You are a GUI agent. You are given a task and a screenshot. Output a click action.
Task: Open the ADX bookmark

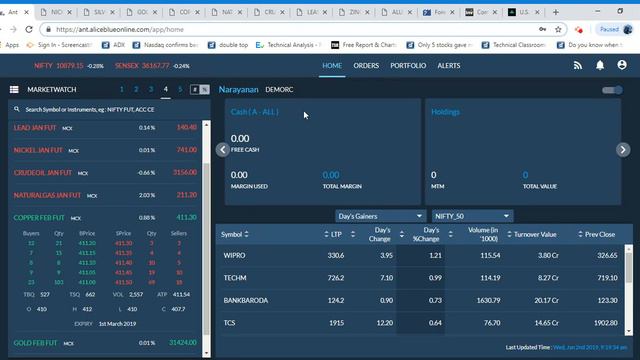[x=114, y=45]
